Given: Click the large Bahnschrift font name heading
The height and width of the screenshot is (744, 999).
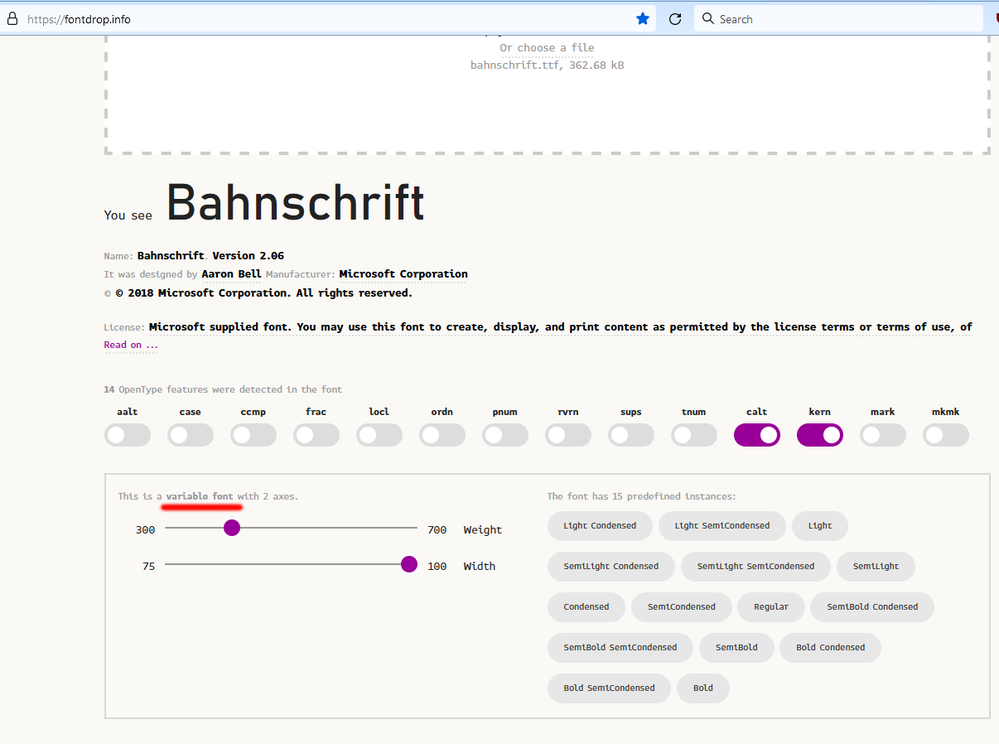Looking at the screenshot, I should point(296,203).
